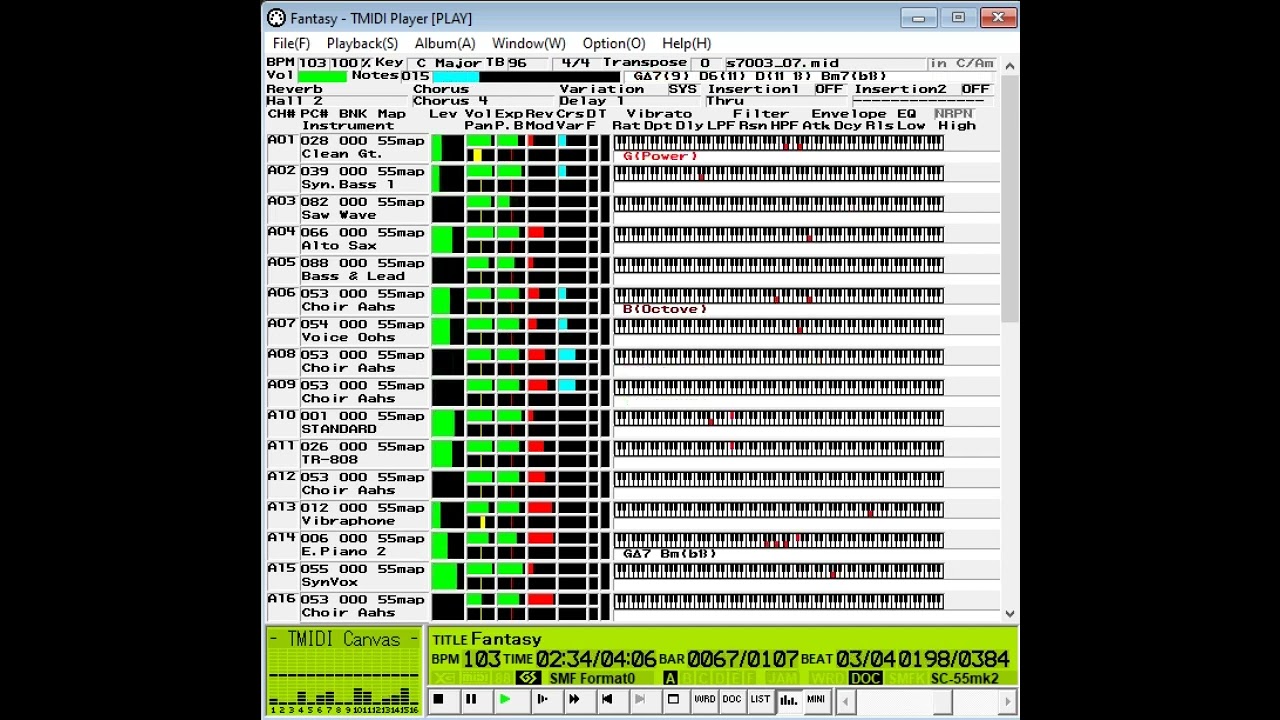Open the Help(H) menu
1280x720 pixels.
[686, 43]
